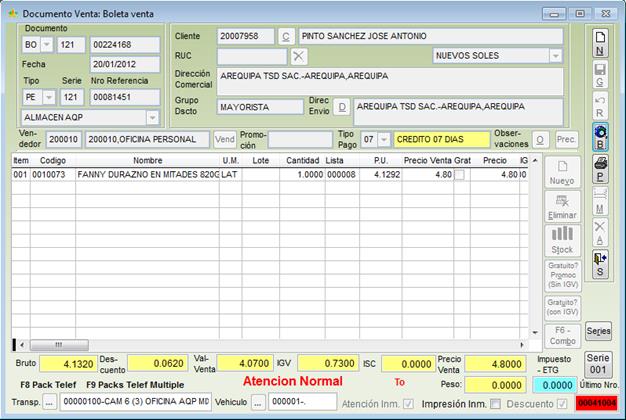Click the Serie 001 button
Viewport: 626px width, 420px height.
[598, 364]
